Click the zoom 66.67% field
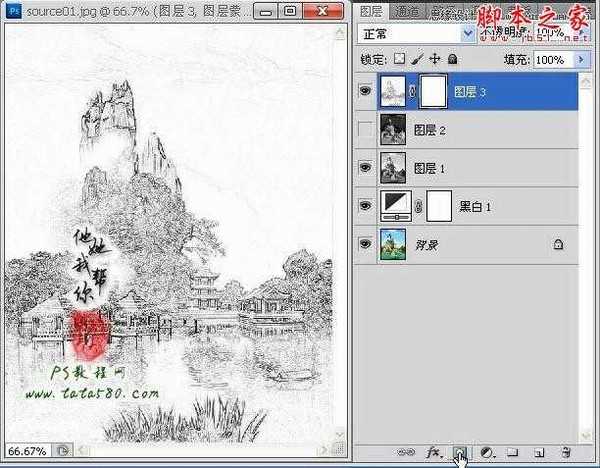This screenshot has width=600, height=468. (x=27, y=451)
